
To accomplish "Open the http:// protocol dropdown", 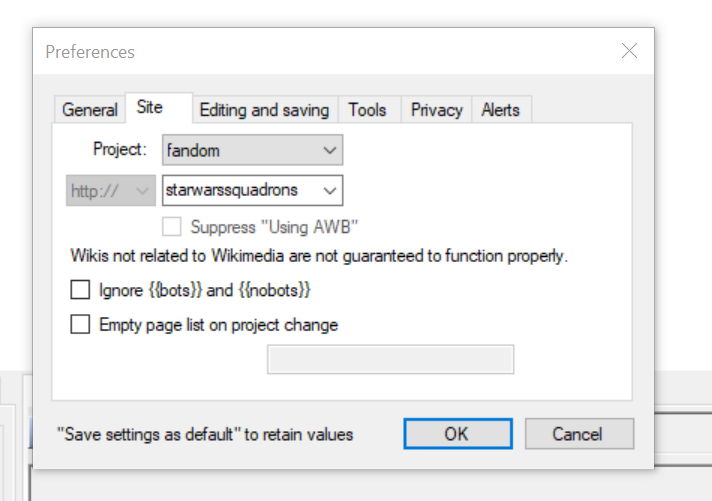I will (141, 190).
